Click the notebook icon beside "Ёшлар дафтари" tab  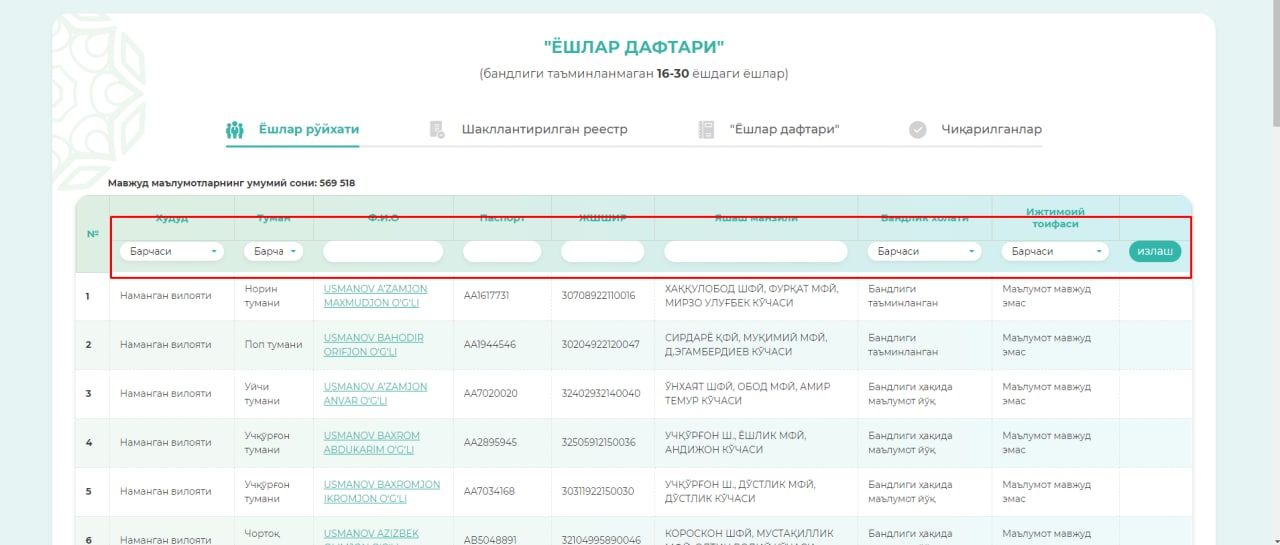coord(706,130)
